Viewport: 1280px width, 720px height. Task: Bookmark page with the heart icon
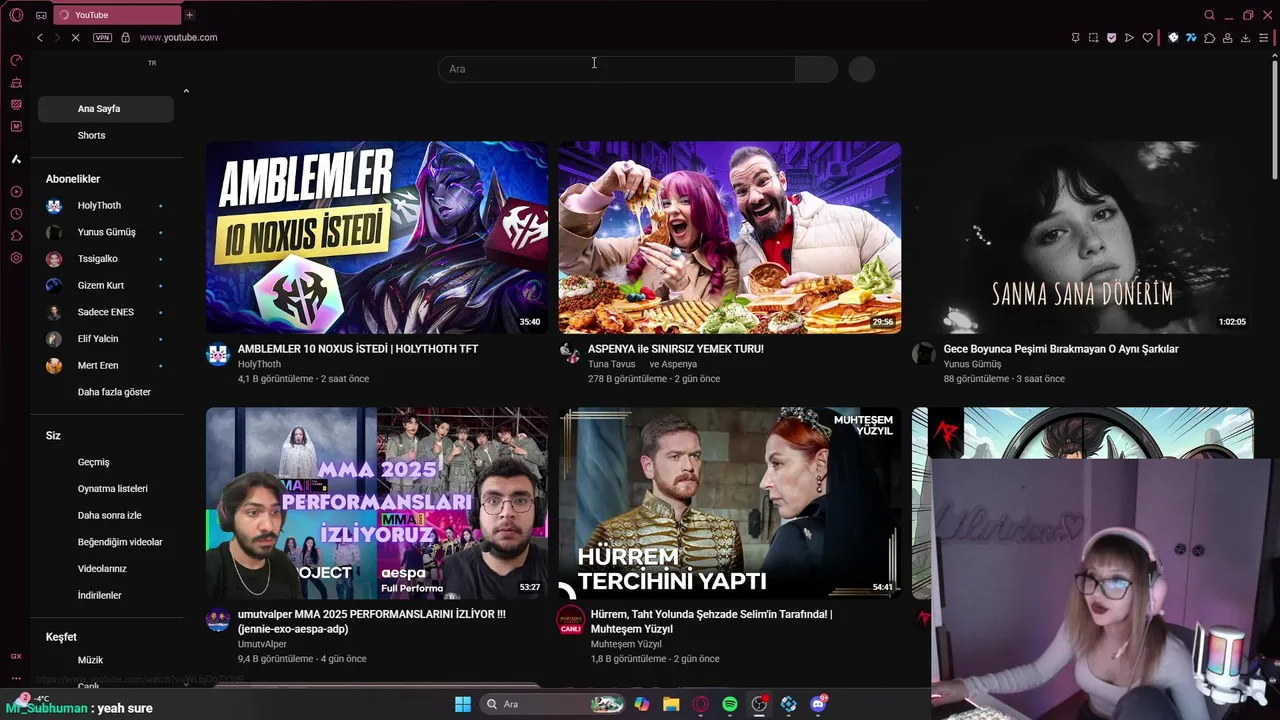1147,38
